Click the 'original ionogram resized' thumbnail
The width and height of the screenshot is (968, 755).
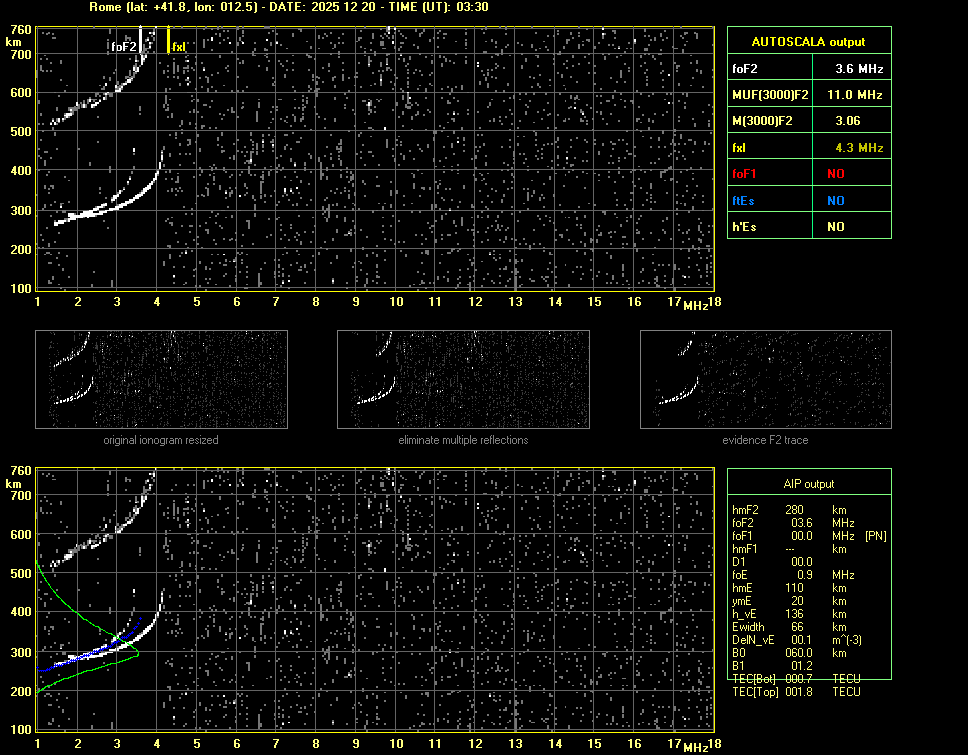(x=161, y=380)
